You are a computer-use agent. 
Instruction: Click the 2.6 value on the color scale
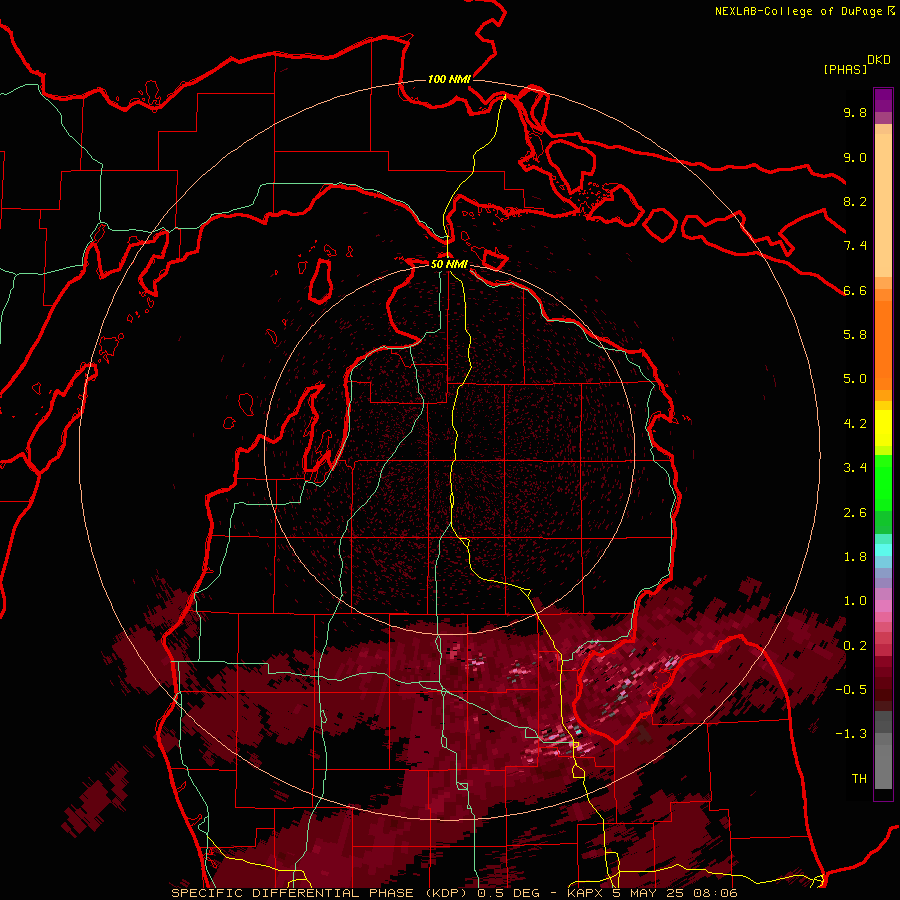[x=855, y=513]
